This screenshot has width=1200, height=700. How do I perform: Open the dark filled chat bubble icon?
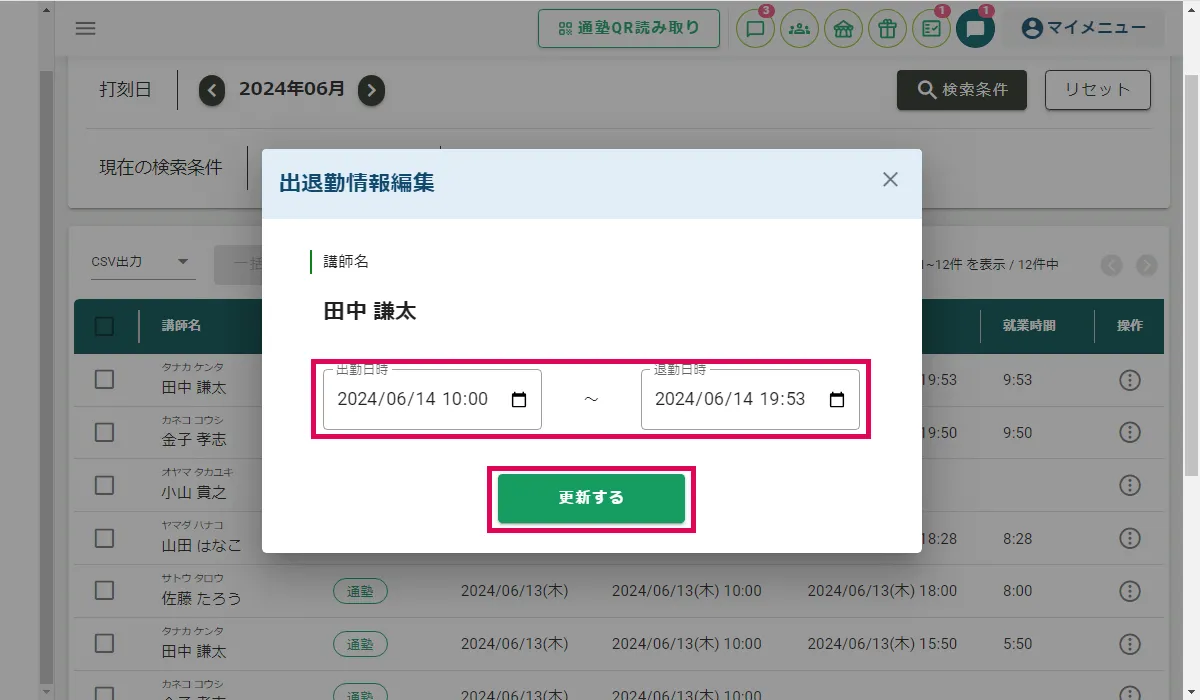pyautogui.click(x=975, y=29)
